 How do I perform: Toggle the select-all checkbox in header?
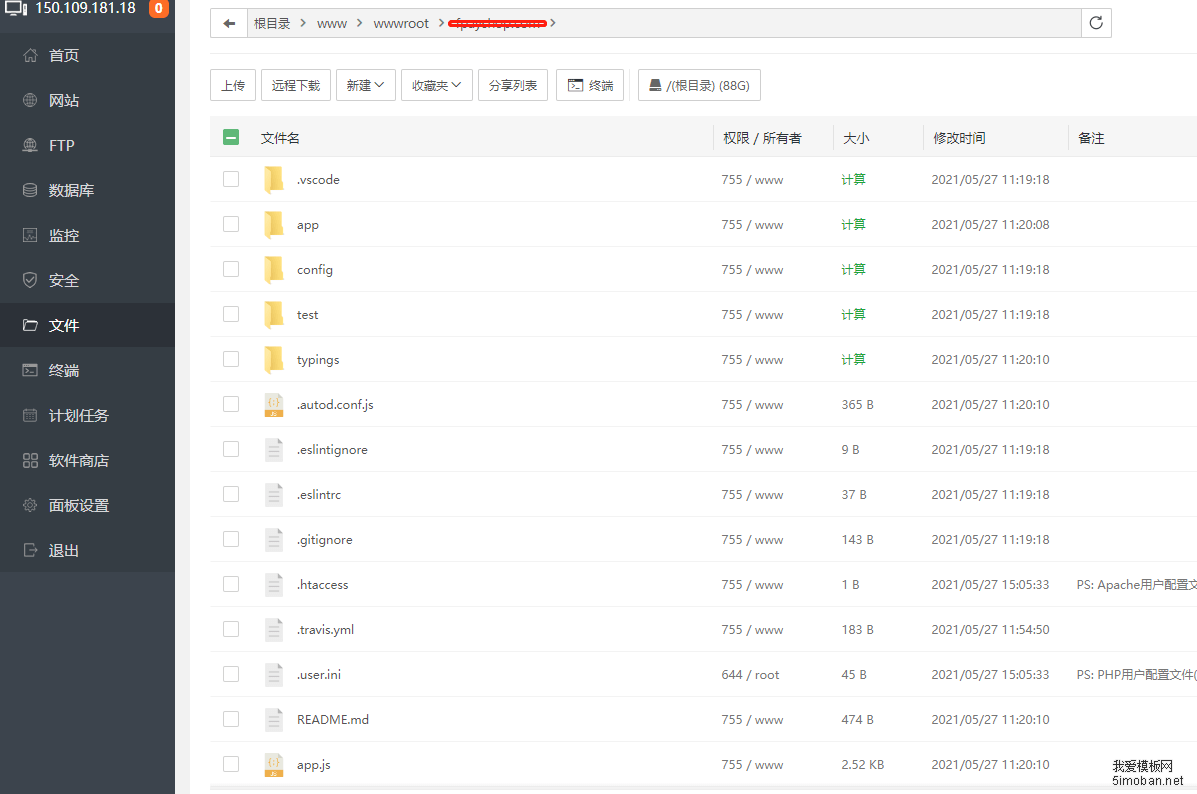(x=231, y=138)
